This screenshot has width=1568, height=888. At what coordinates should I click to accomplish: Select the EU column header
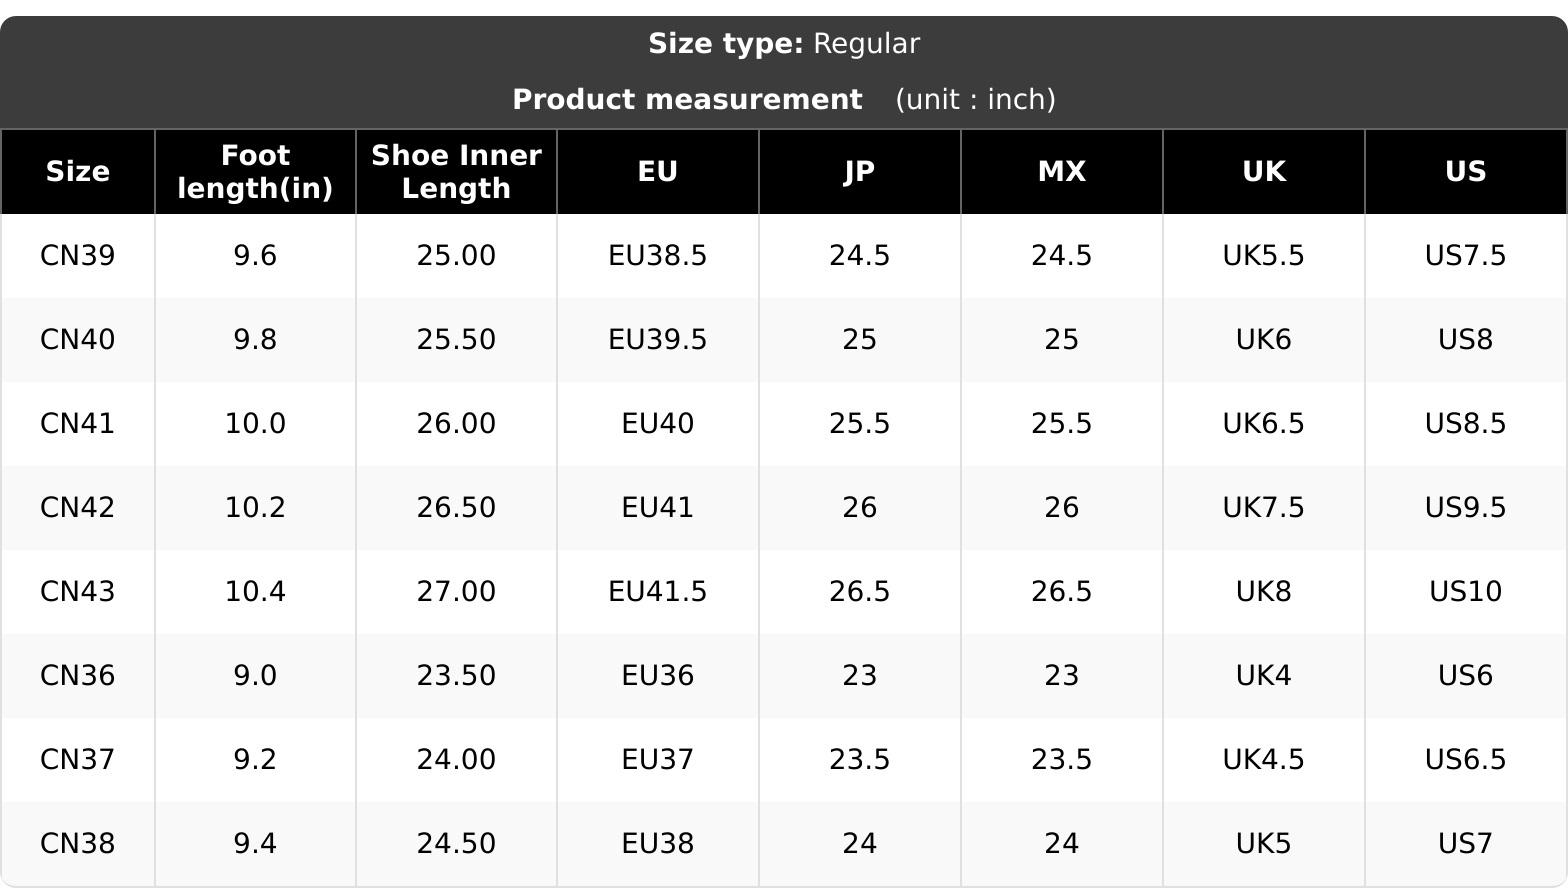(x=658, y=172)
